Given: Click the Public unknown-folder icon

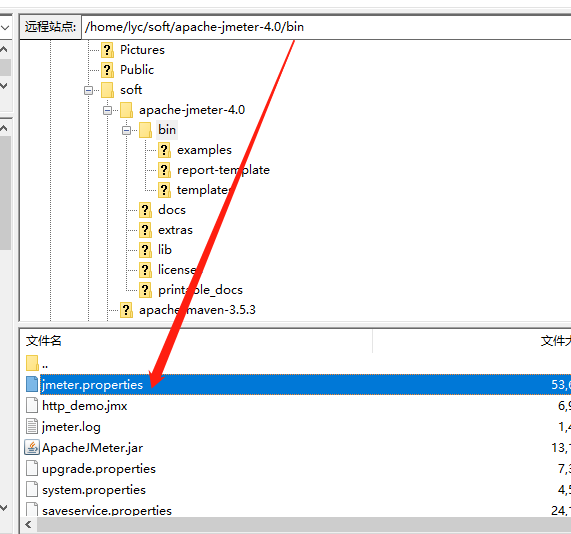Looking at the screenshot, I should click(107, 70).
